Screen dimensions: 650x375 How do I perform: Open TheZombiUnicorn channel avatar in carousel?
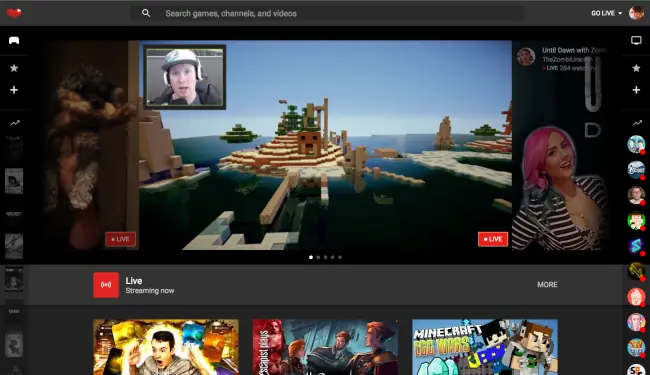coord(526,56)
